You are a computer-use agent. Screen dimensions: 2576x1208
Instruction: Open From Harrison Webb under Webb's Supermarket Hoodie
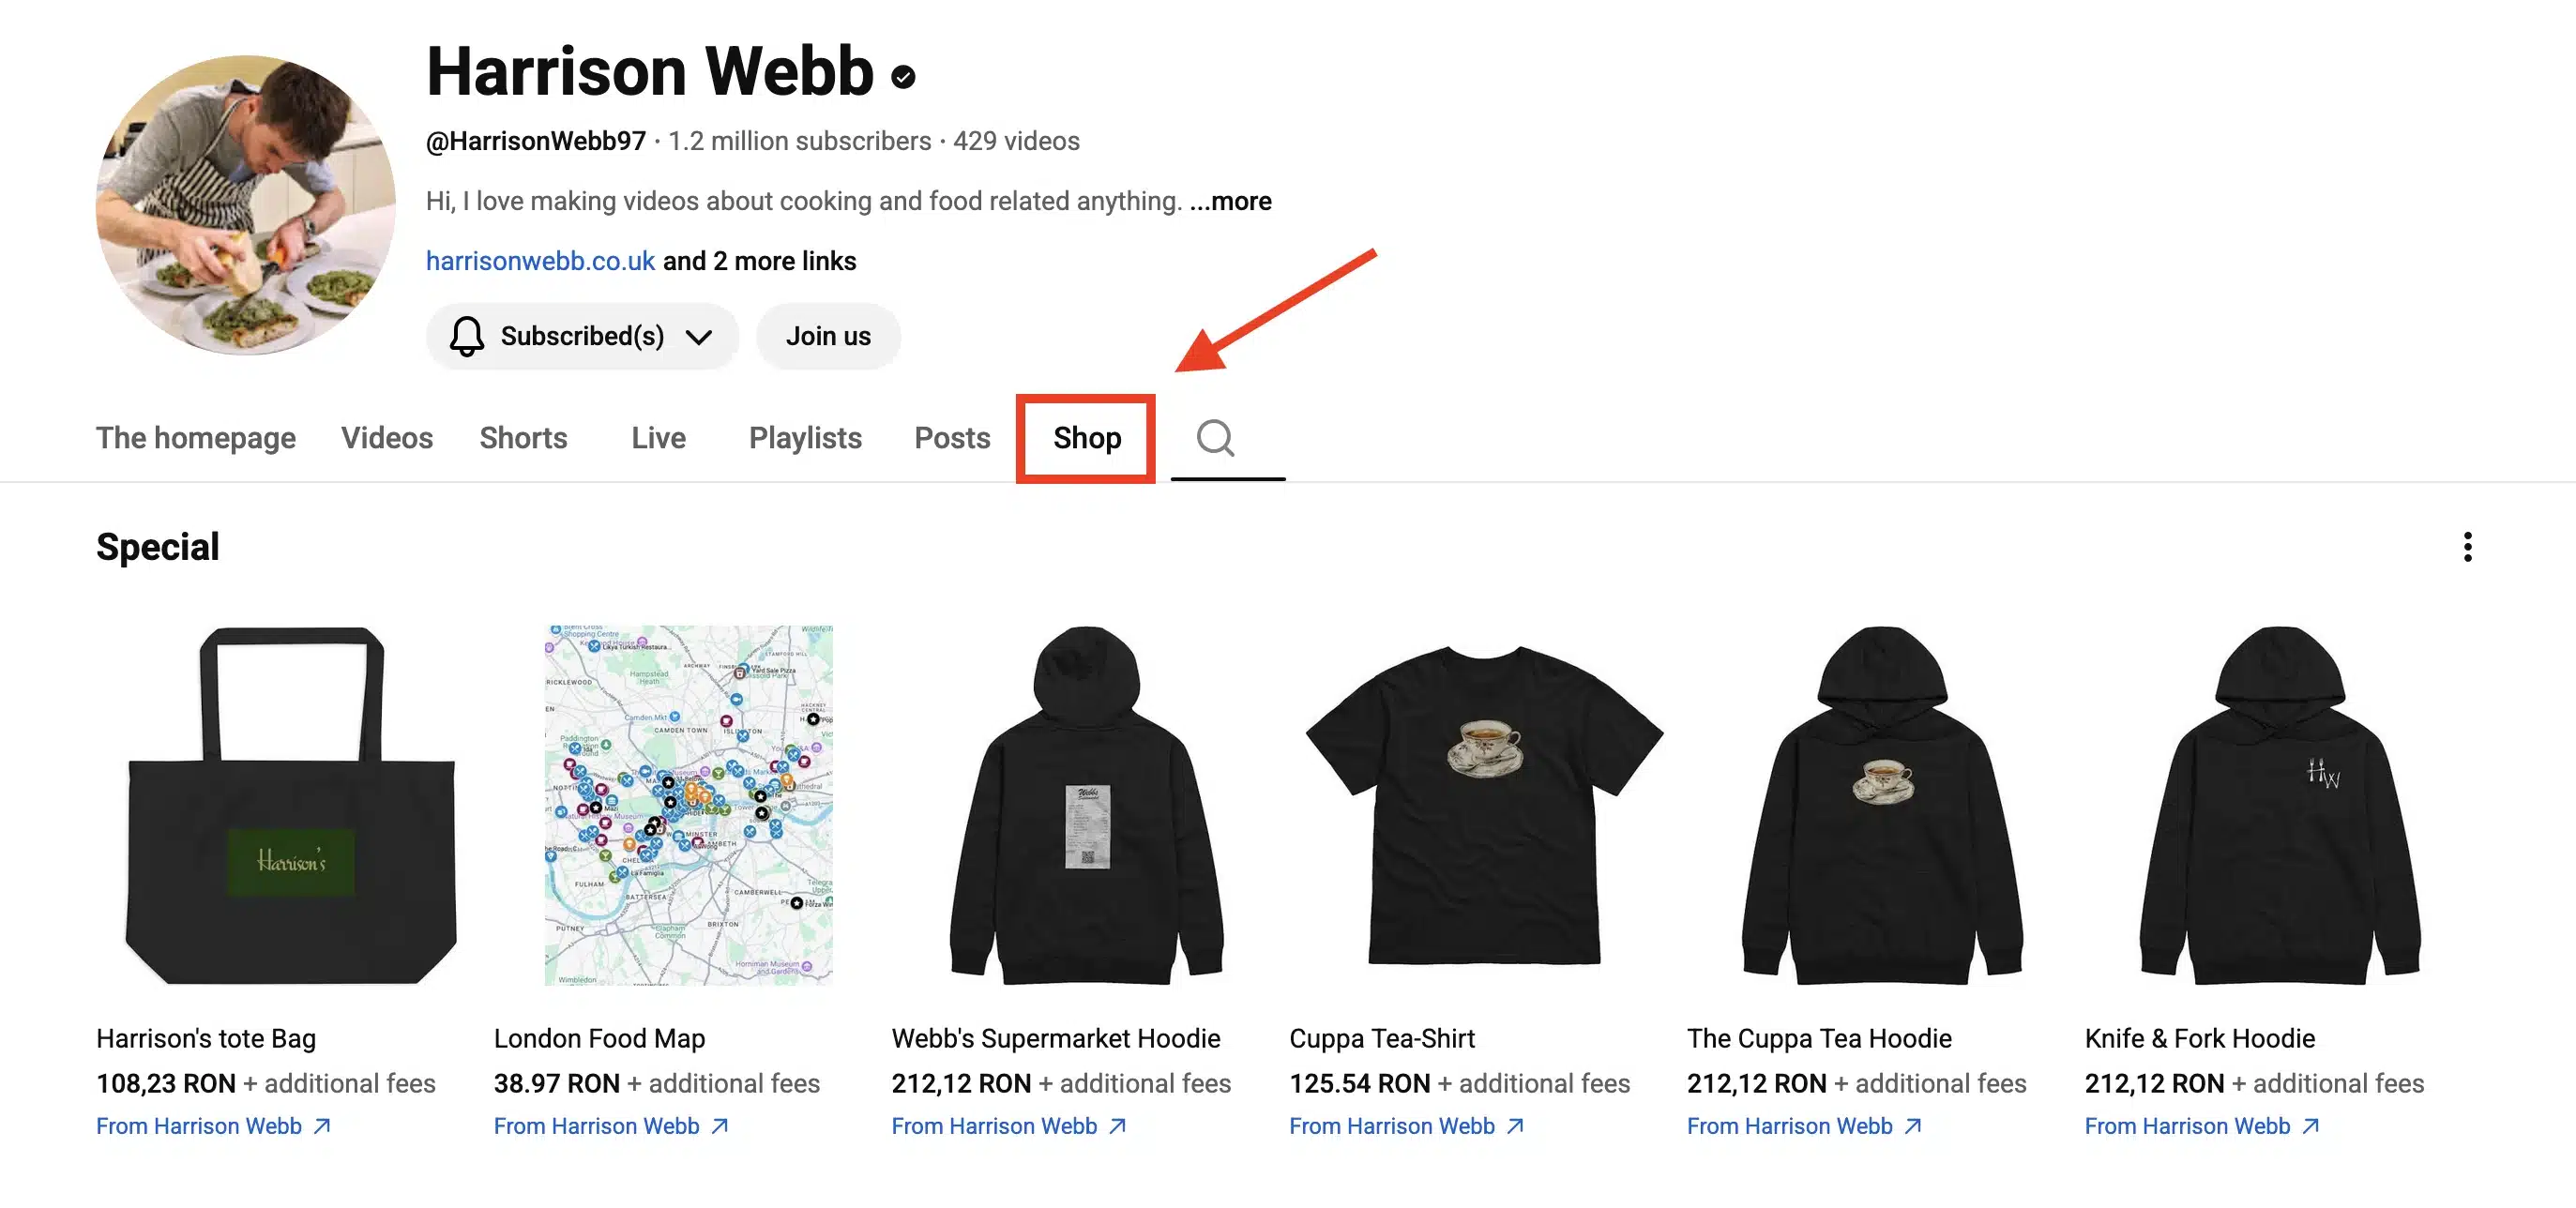(x=998, y=1126)
